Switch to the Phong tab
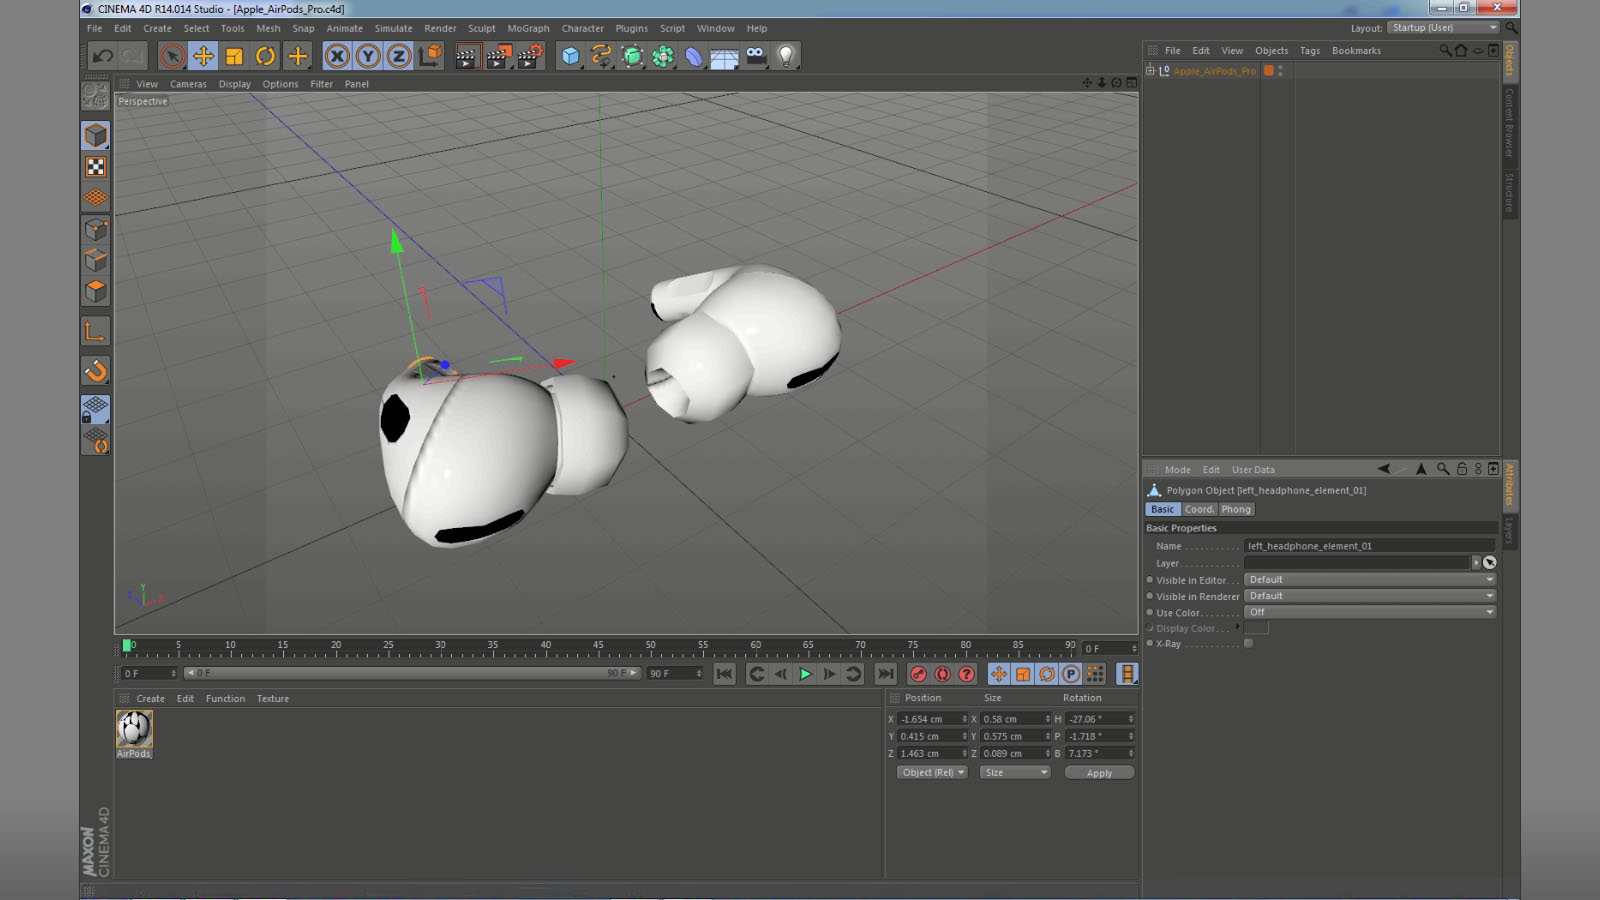Screen dimensions: 1600x900 point(1236,509)
